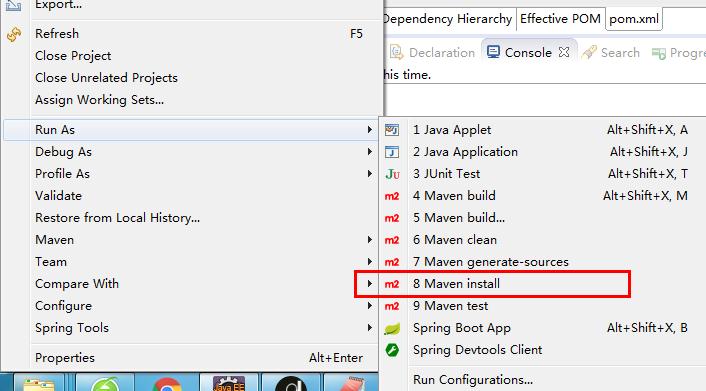This screenshot has width=706, height=391.
Task: Run 6 Maven clean
Action: 543,240
